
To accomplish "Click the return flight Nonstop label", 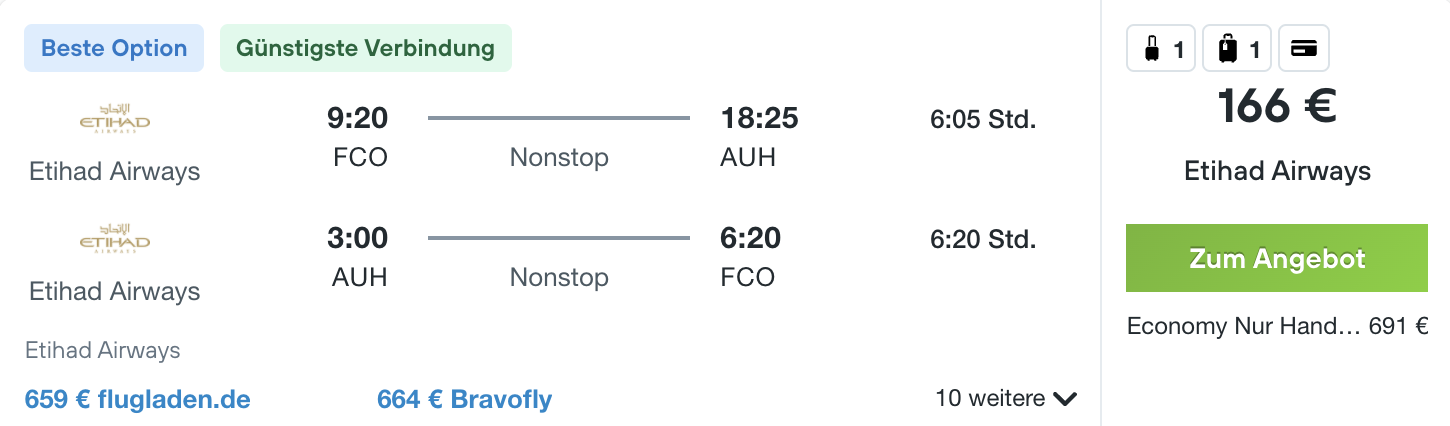I will pyautogui.click(x=559, y=277).
